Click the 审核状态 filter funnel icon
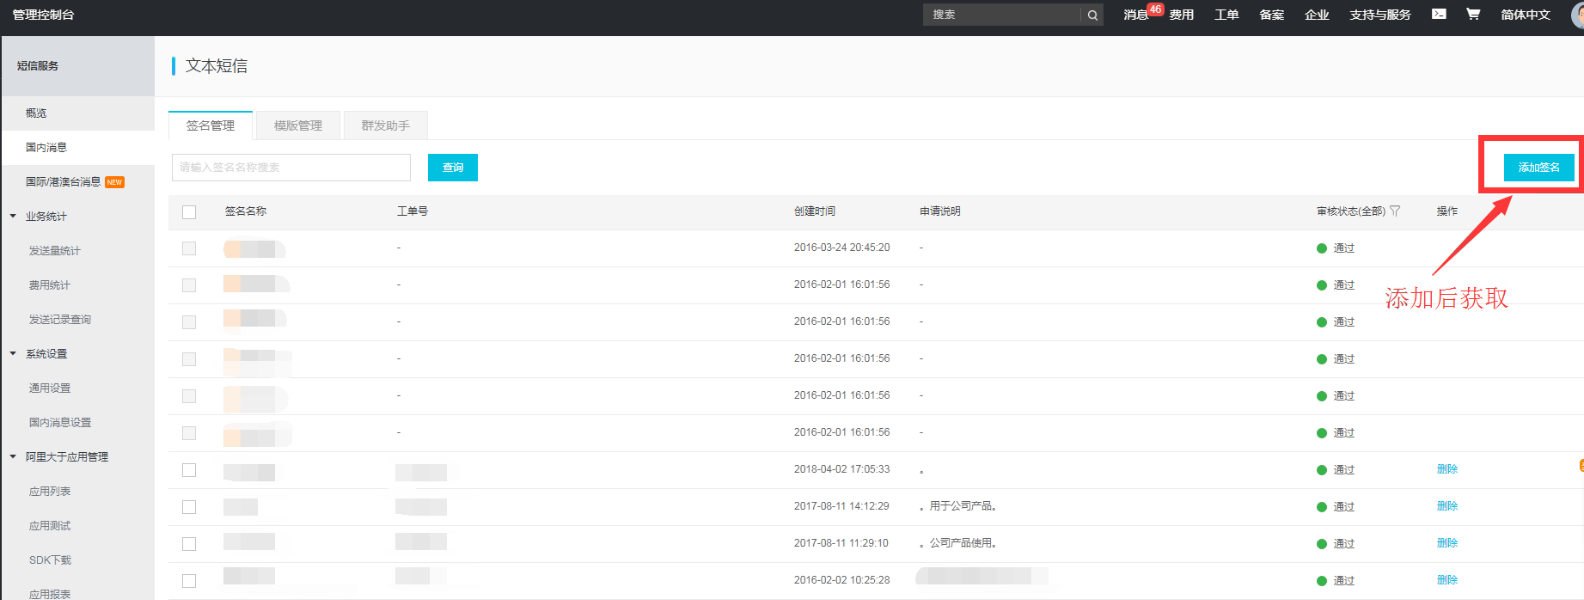Image resolution: width=1584 pixels, height=600 pixels. [x=1395, y=211]
